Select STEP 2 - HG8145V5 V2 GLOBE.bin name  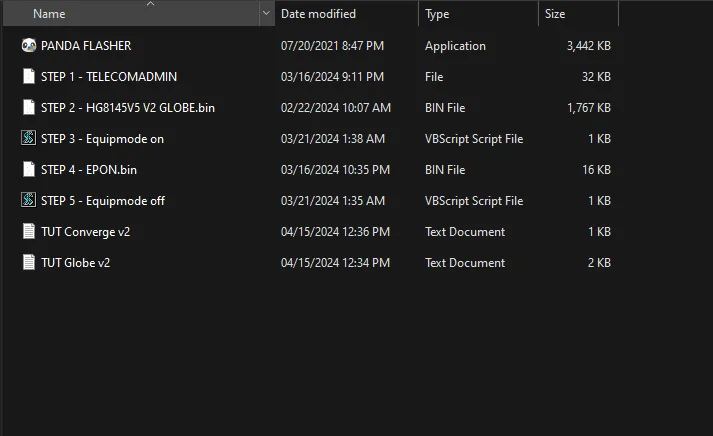click(x=128, y=108)
